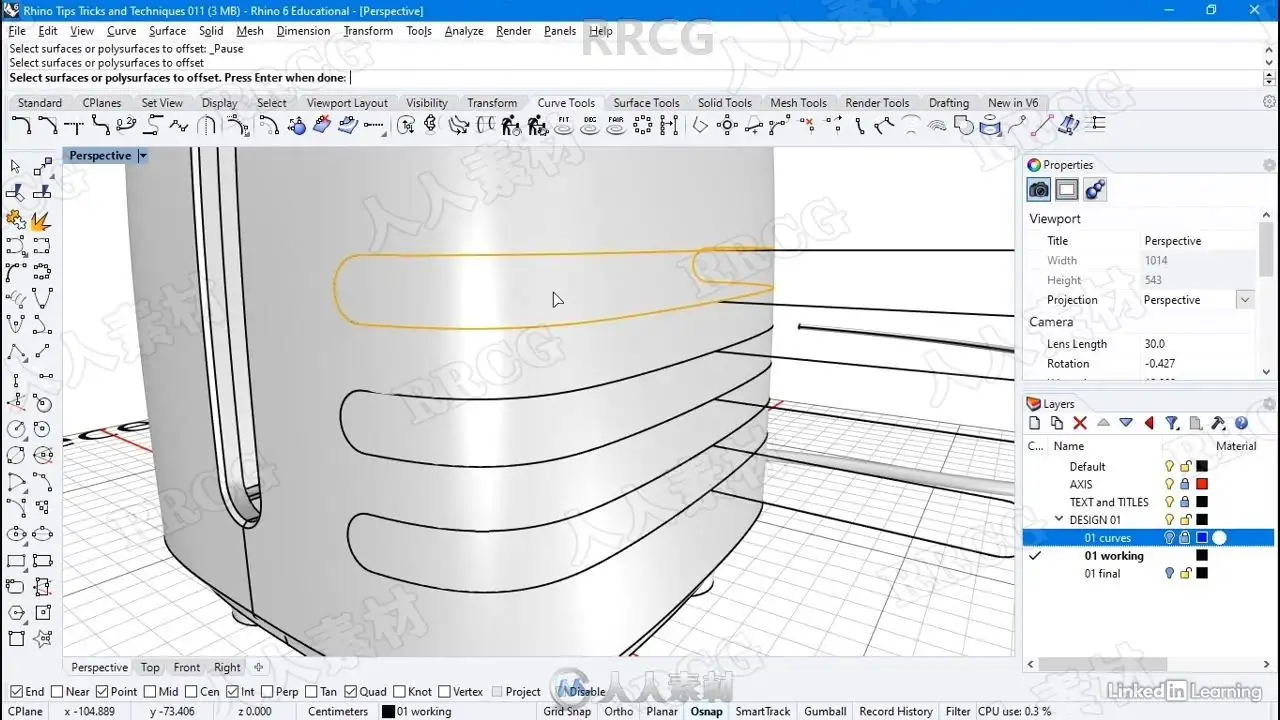Open the Perspective viewport title dropdown arrow
Viewport: 1280px width, 720px height.
(x=142, y=156)
